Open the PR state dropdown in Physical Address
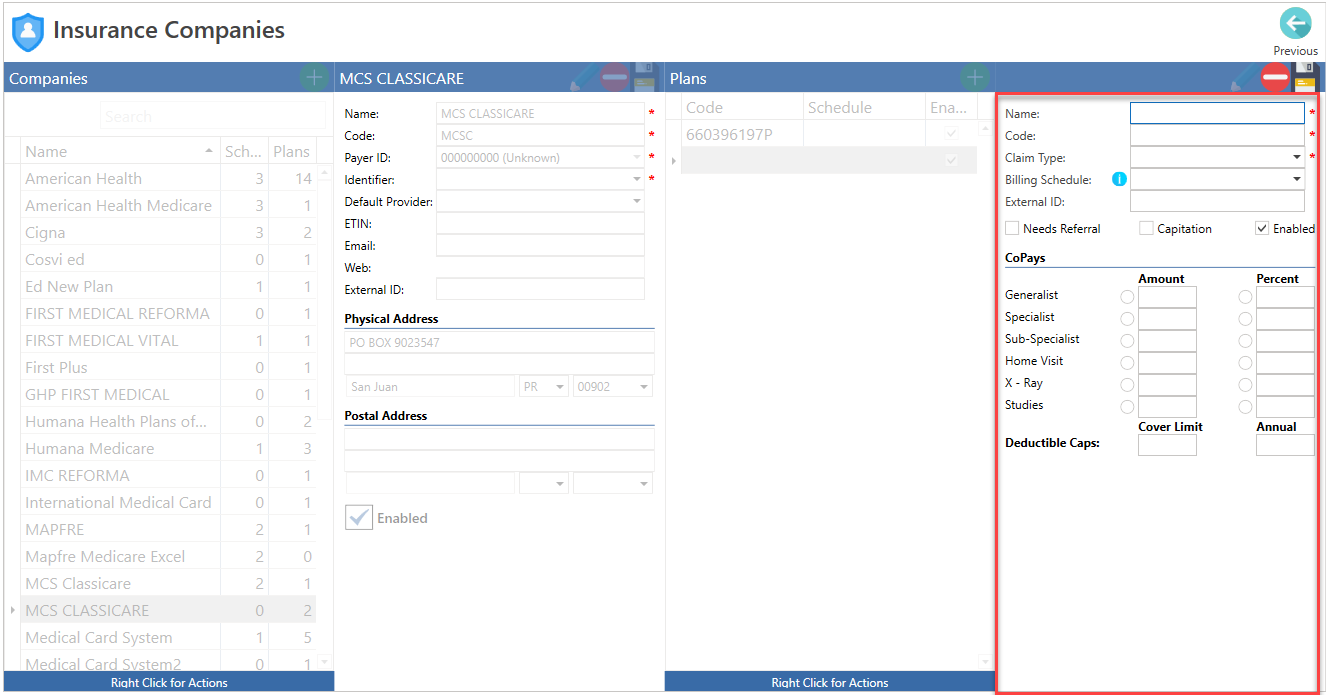The image size is (1330, 695). pyautogui.click(x=560, y=386)
